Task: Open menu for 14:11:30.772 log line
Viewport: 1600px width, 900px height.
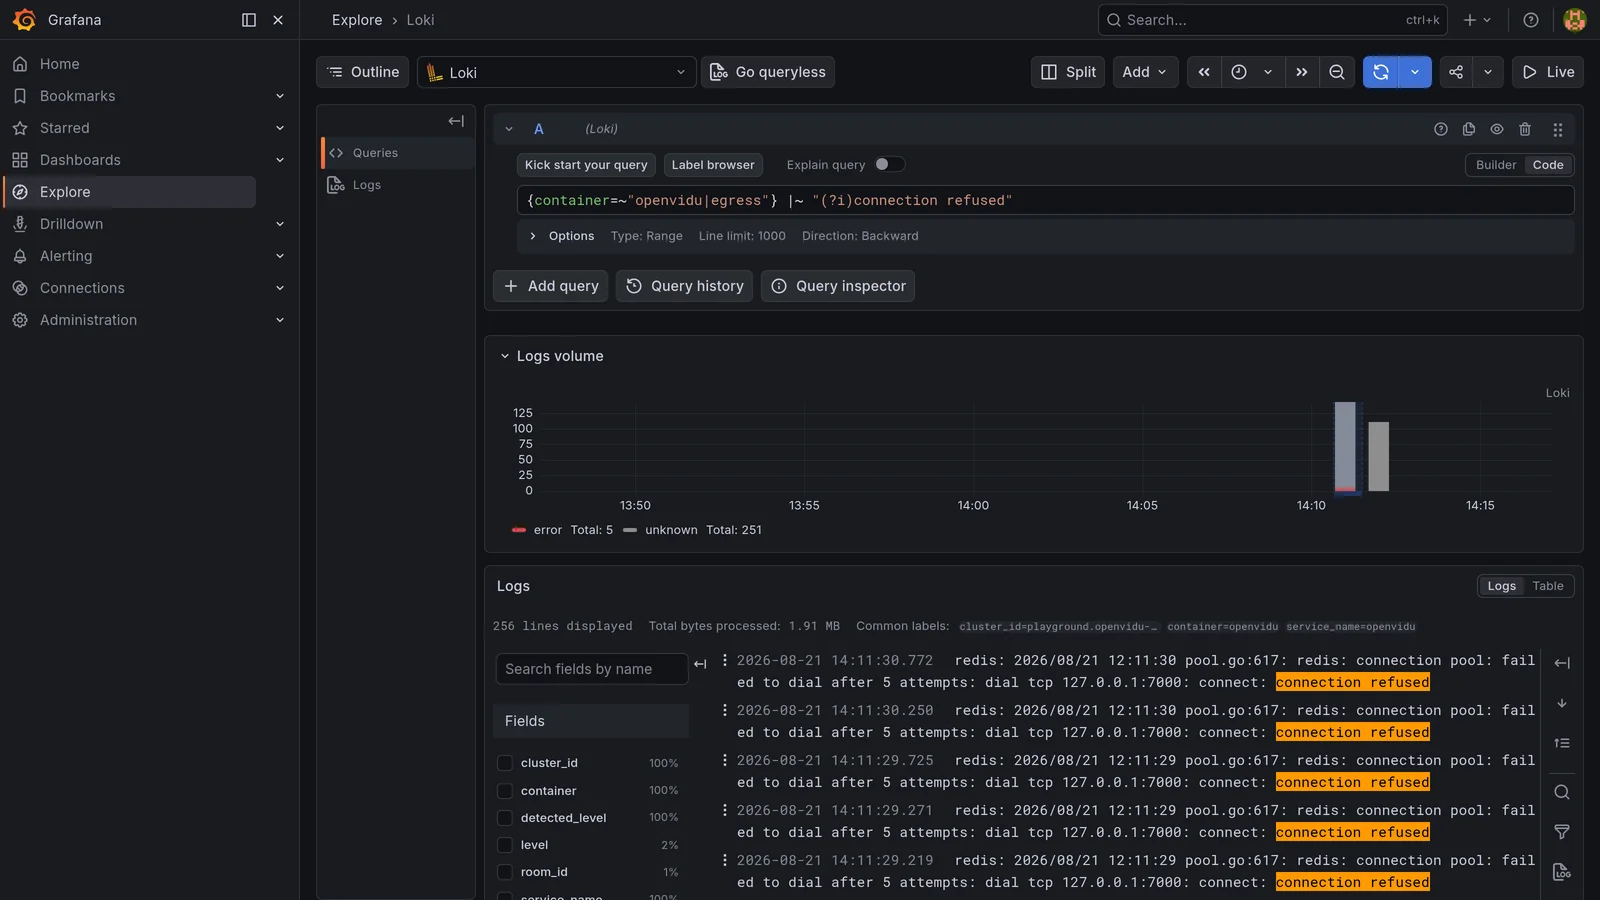Action: pyautogui.click(x=725, y=660)
